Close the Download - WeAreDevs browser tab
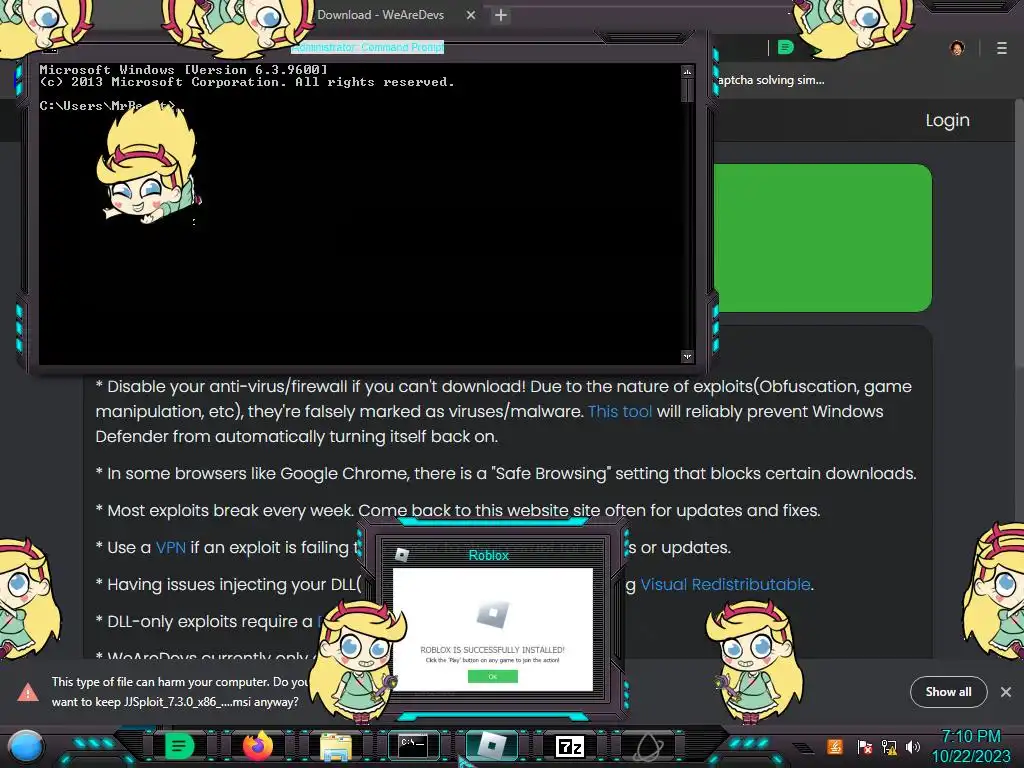The width and height of the screenshot is (1024, 768). [x=471, y=15]
